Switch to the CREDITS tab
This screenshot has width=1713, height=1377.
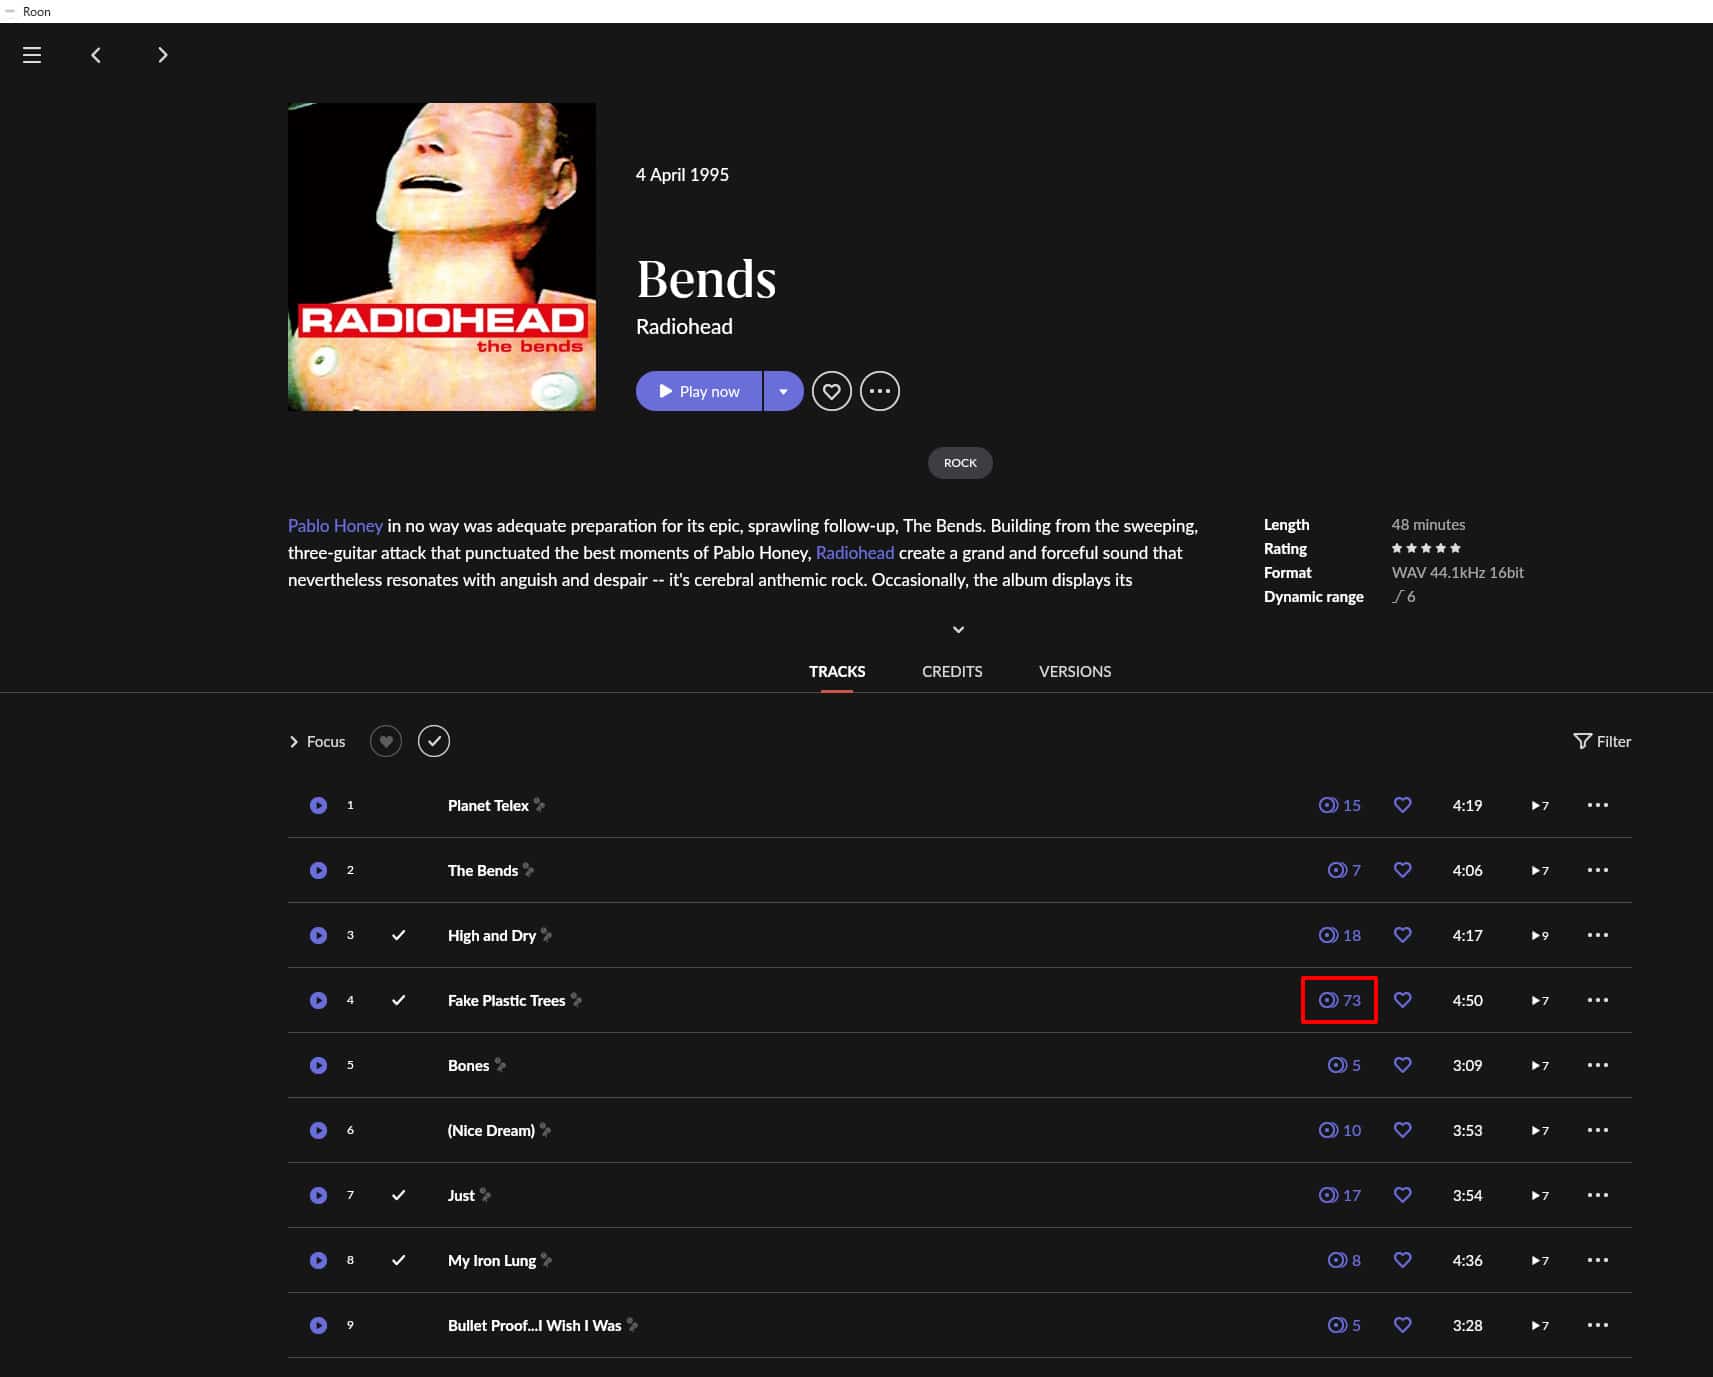952,671
